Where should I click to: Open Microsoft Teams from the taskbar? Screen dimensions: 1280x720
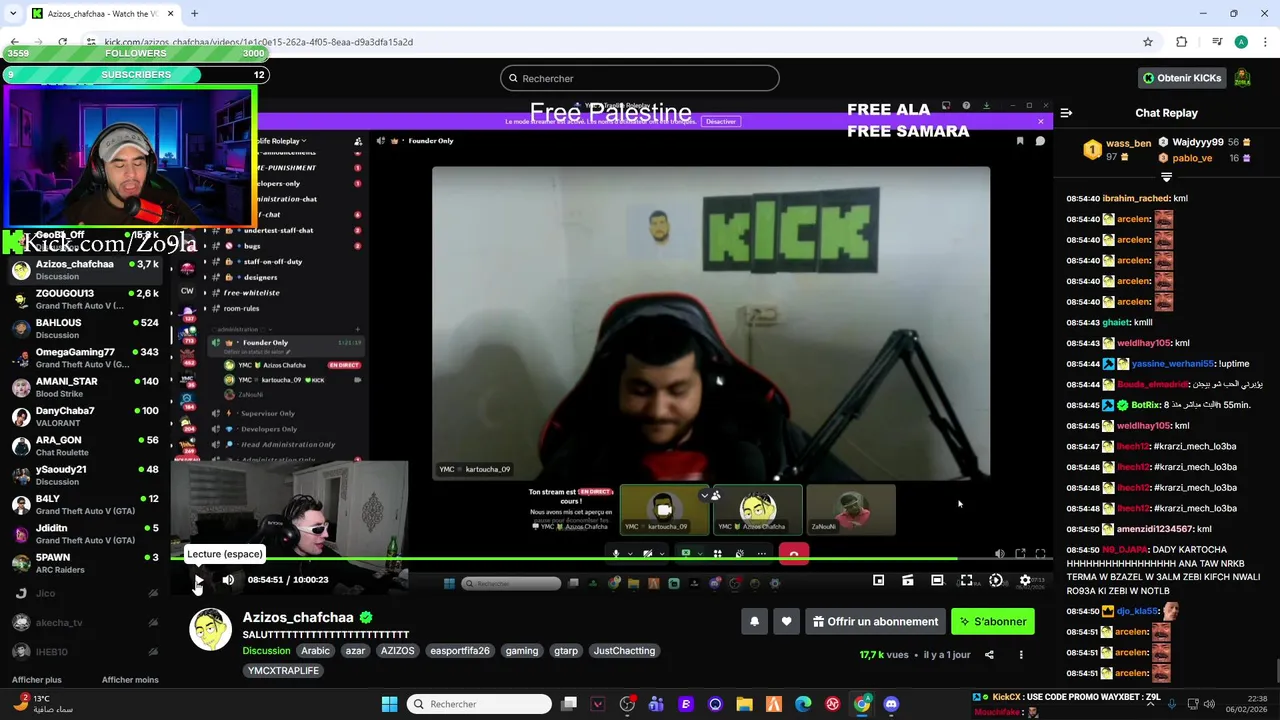pyautogui.click(x=656, y=704)
